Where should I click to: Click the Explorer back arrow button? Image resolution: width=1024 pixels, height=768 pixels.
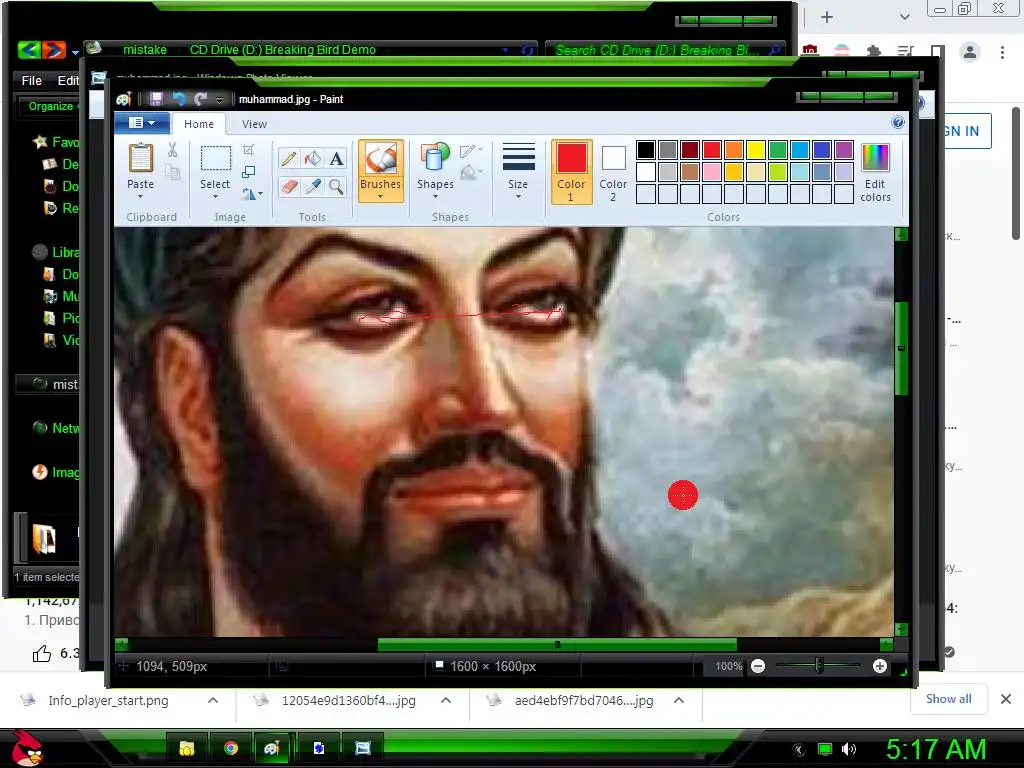pyautogui.click(x=29, y=50)
